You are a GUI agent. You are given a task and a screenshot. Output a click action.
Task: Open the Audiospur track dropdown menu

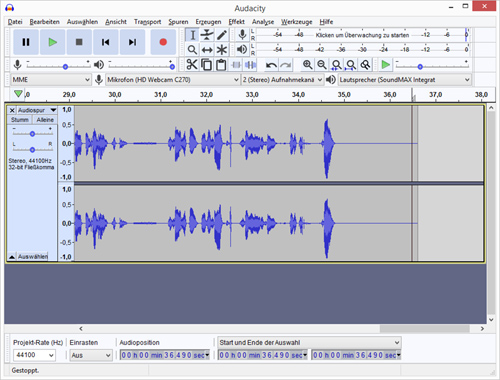tap(37, 110)
